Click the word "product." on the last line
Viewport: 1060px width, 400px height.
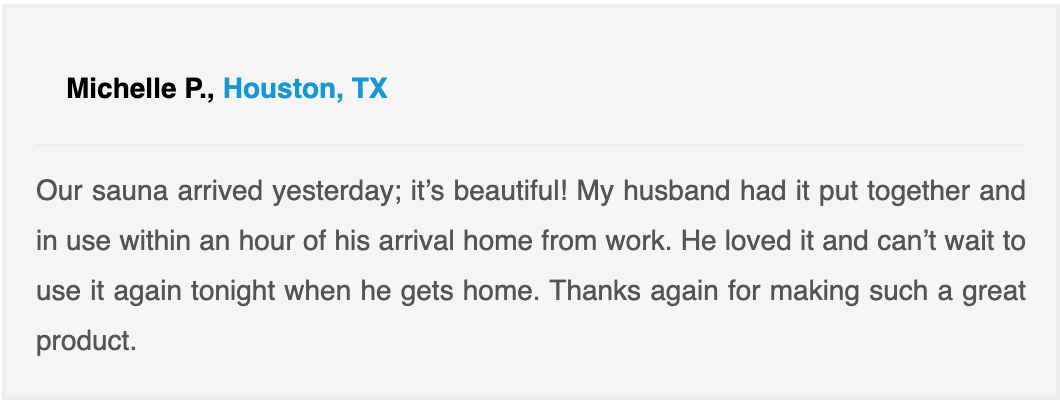87,342
